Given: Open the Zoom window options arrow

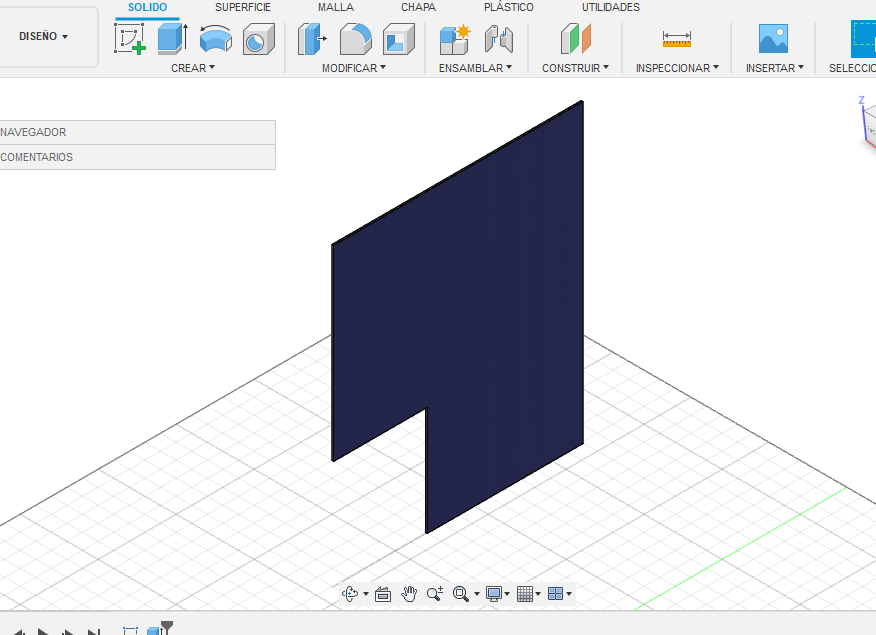Looking at the screenshot, I should pyautogui.click(x=477, y=594).
